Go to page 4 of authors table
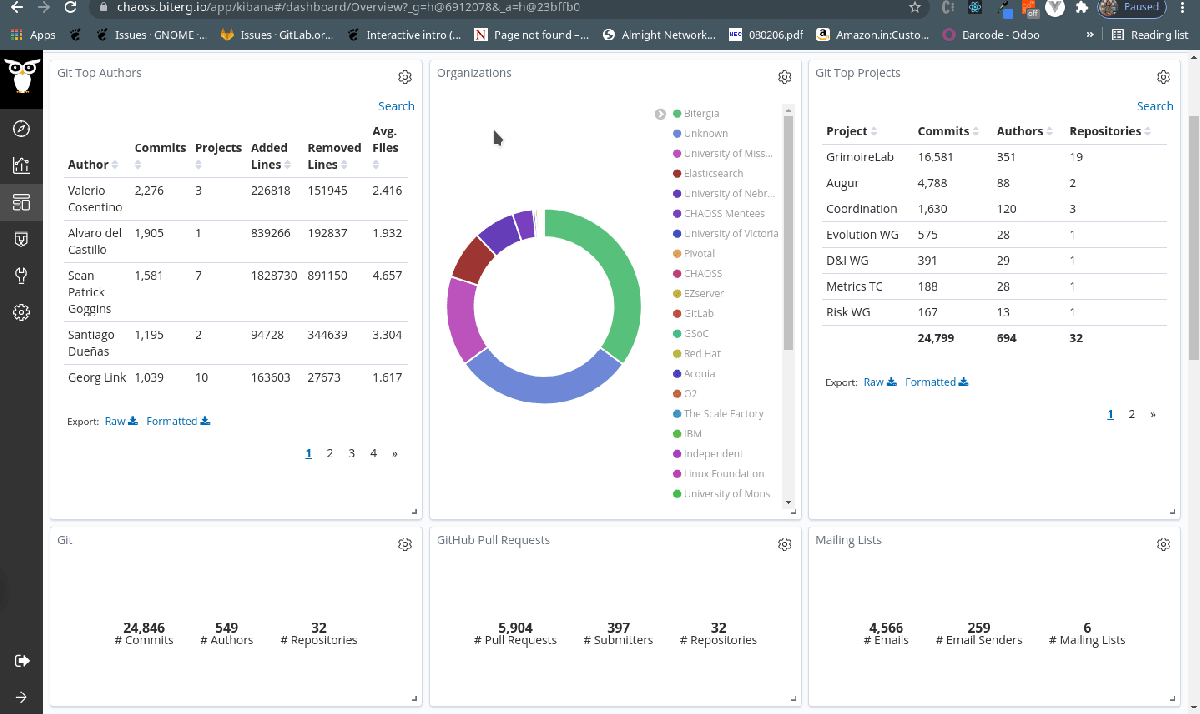The image size is (1200, 714). pyautogui.click(x=374, y=453)
